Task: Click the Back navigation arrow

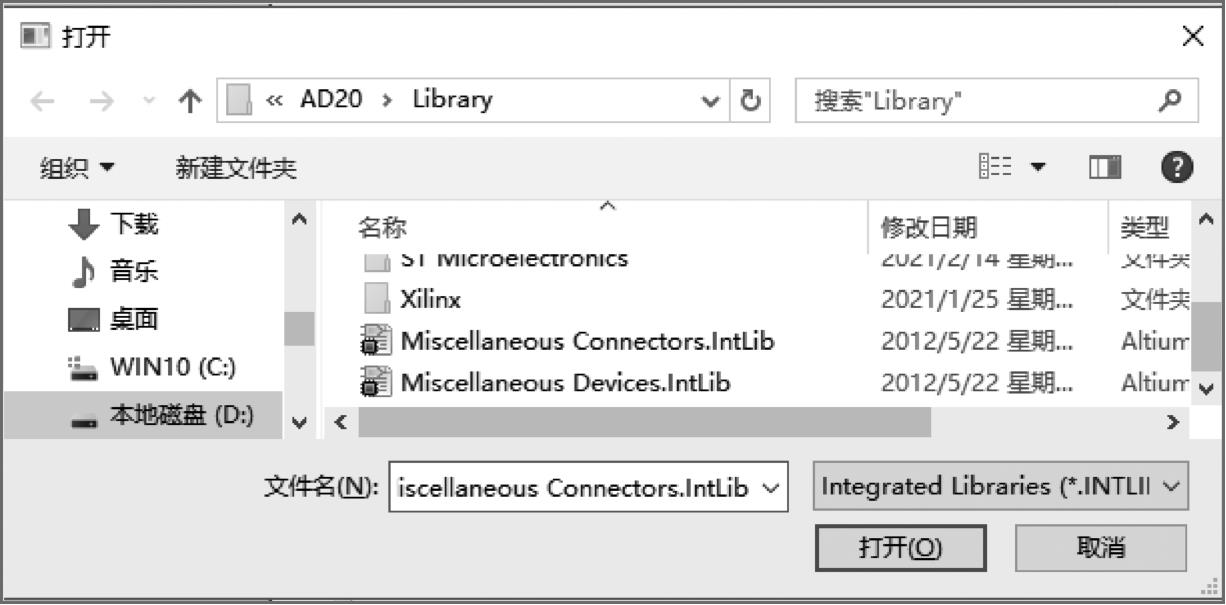Action: (x=43, y=101)
